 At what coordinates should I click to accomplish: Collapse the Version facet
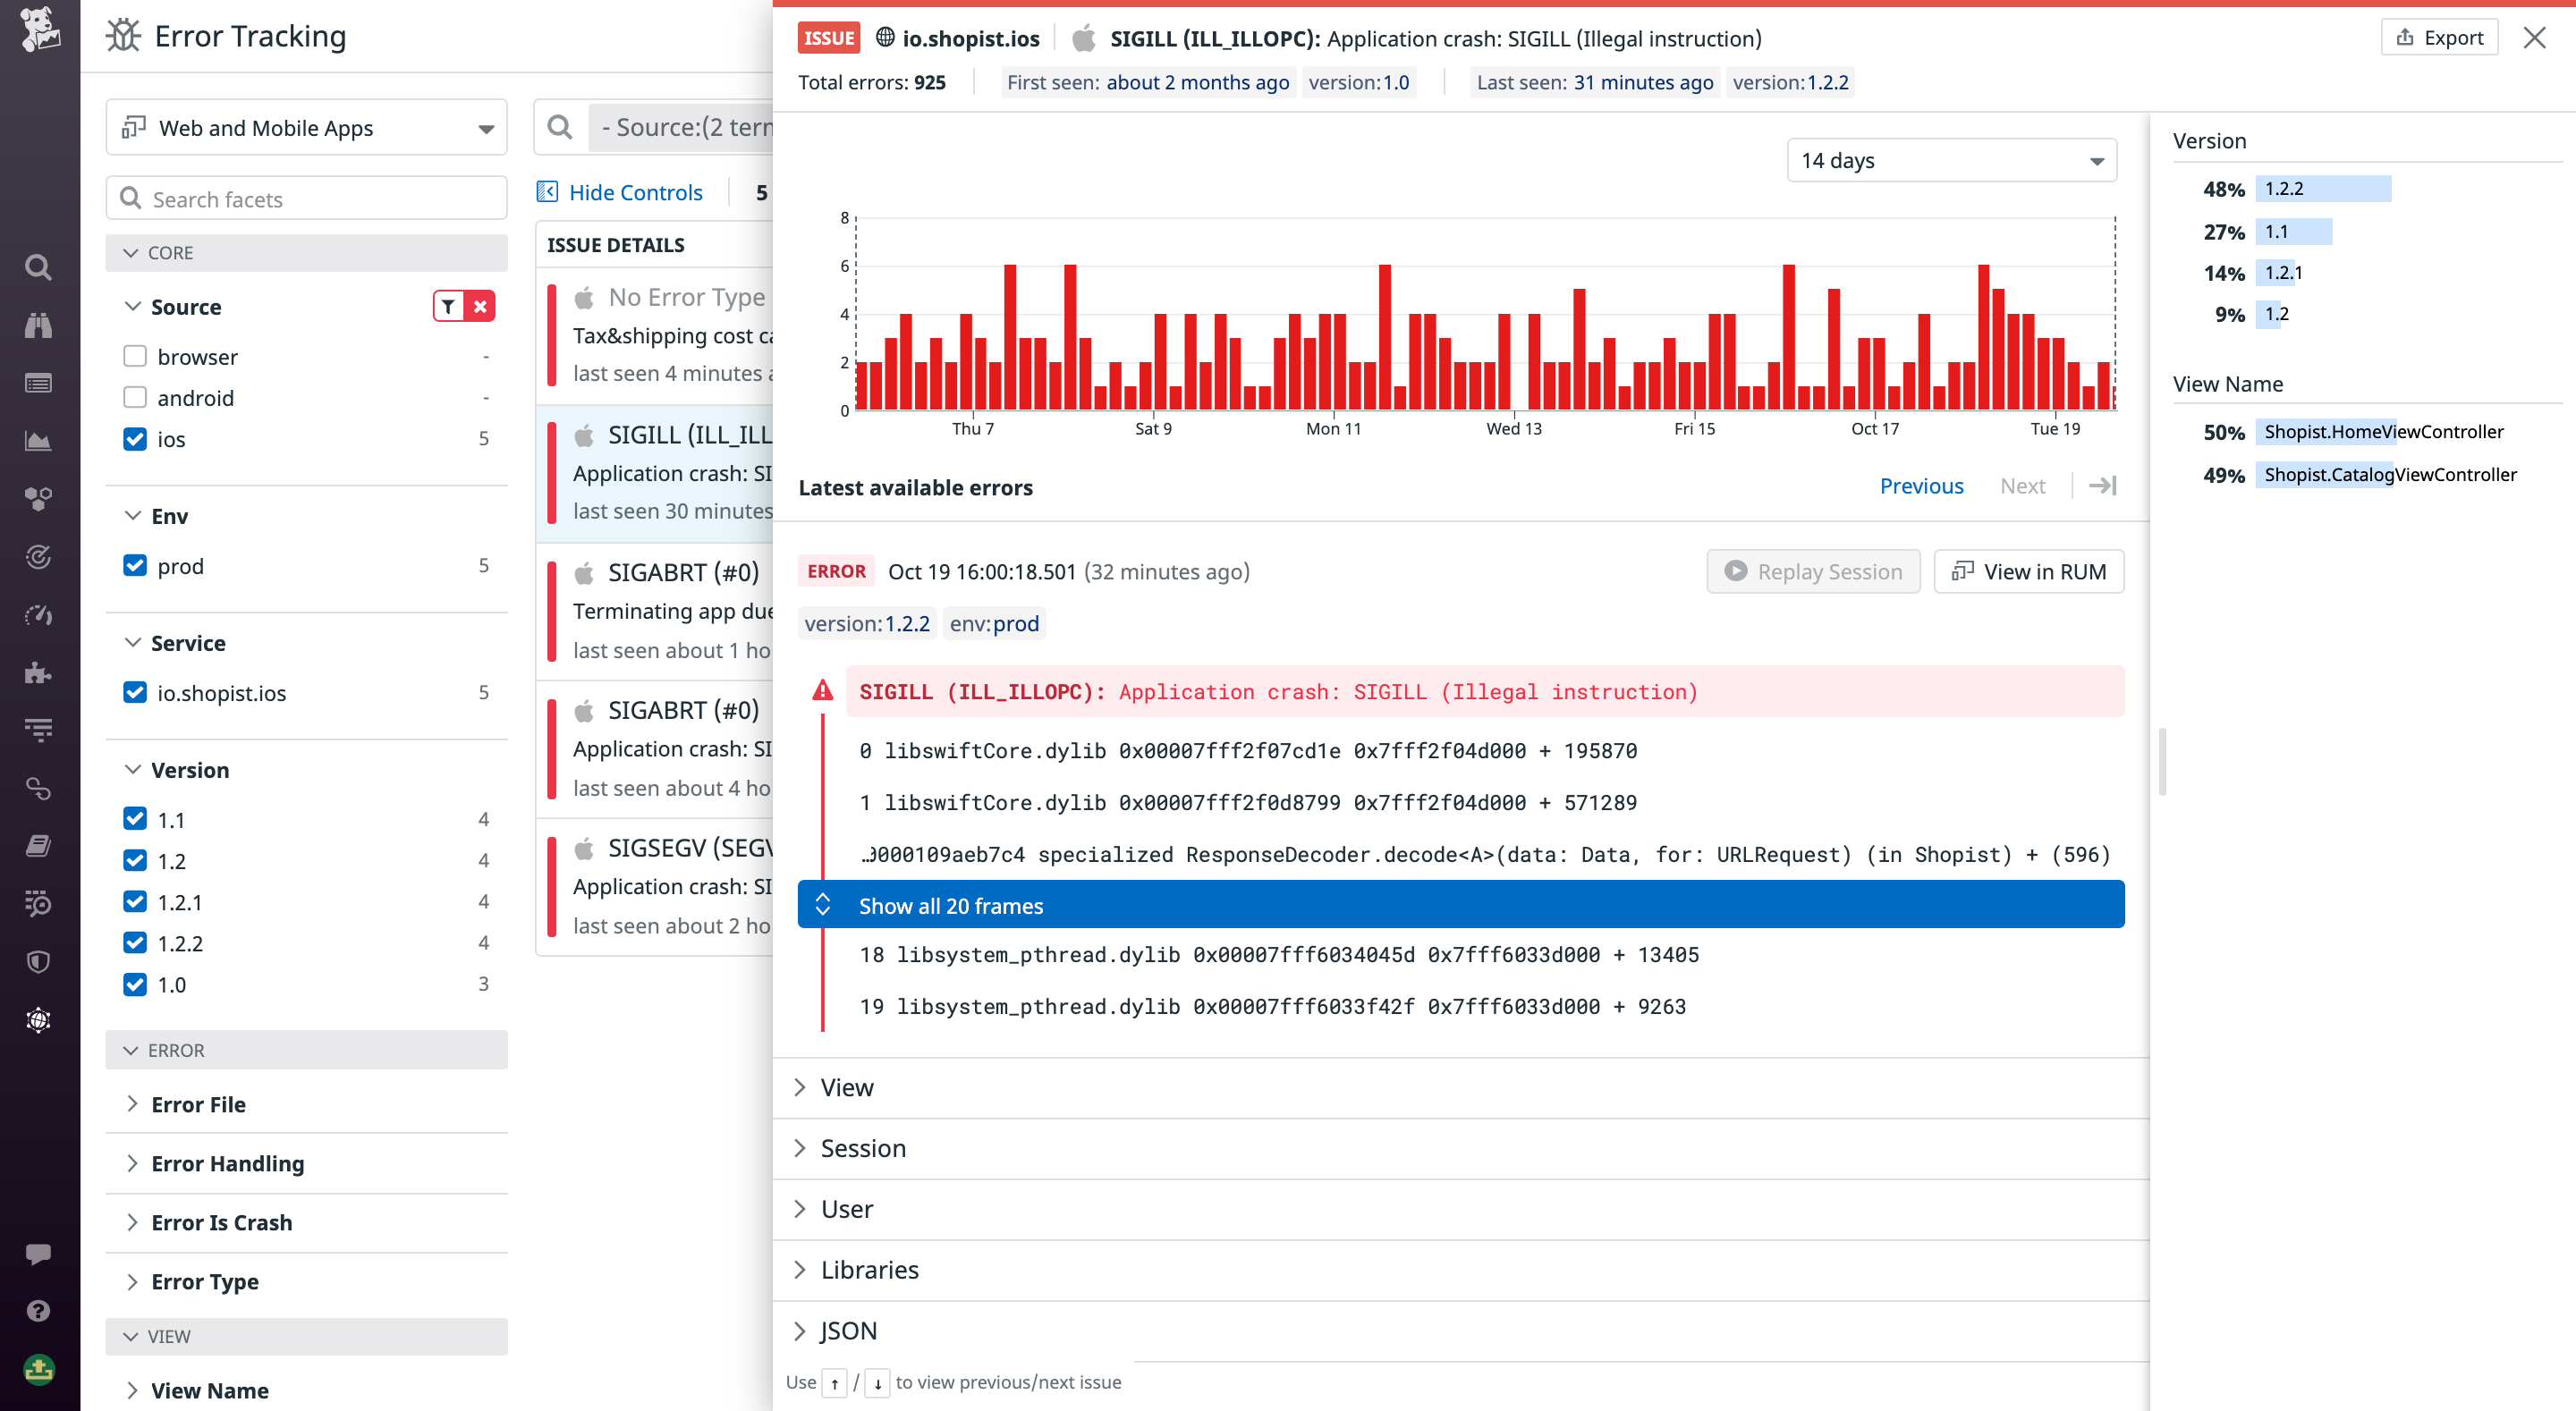pos(190,769)
